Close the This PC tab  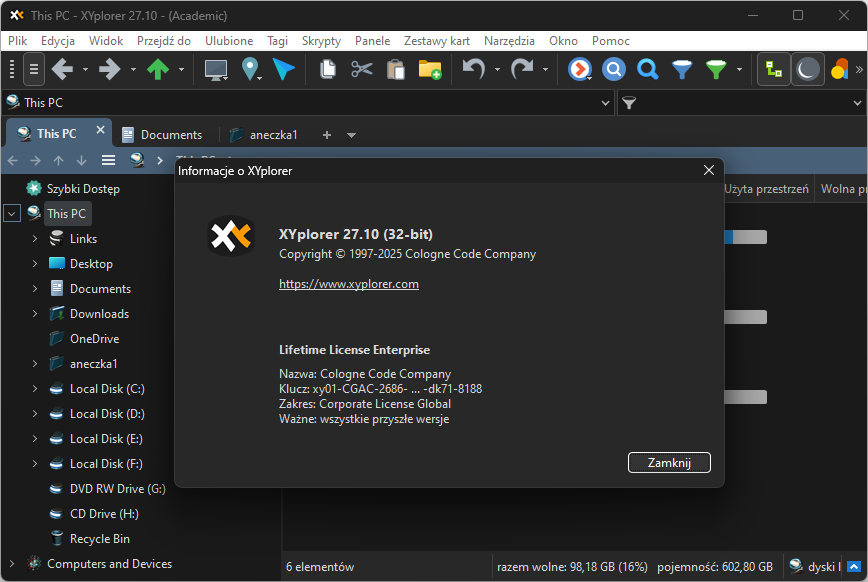pos(100,130)
